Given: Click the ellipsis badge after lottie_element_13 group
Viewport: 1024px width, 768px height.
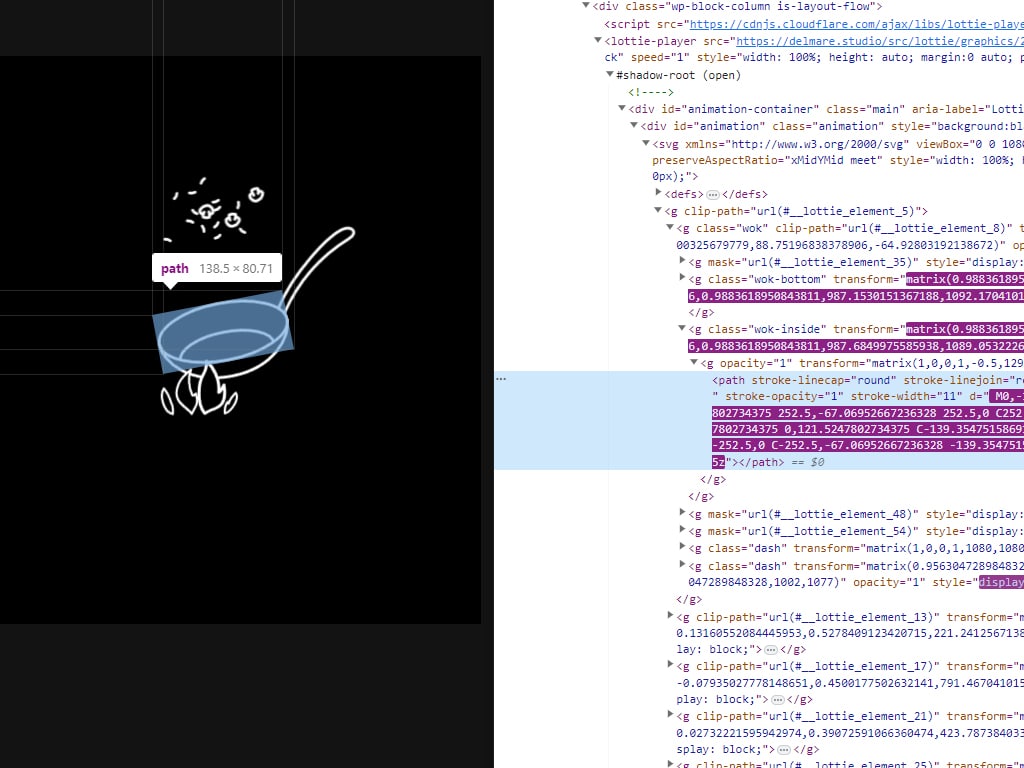Looking at the screenshot, I should (x=770, y=649).
